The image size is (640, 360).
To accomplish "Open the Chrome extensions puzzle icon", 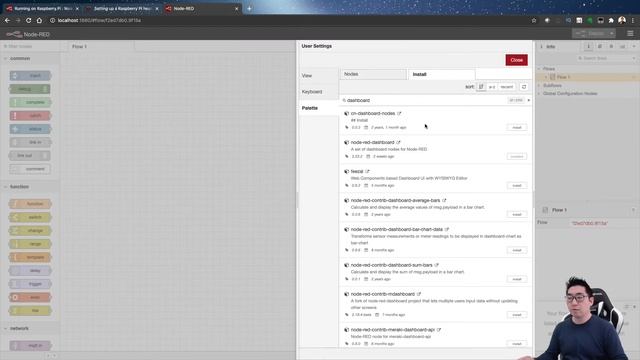I will point(611,20).
